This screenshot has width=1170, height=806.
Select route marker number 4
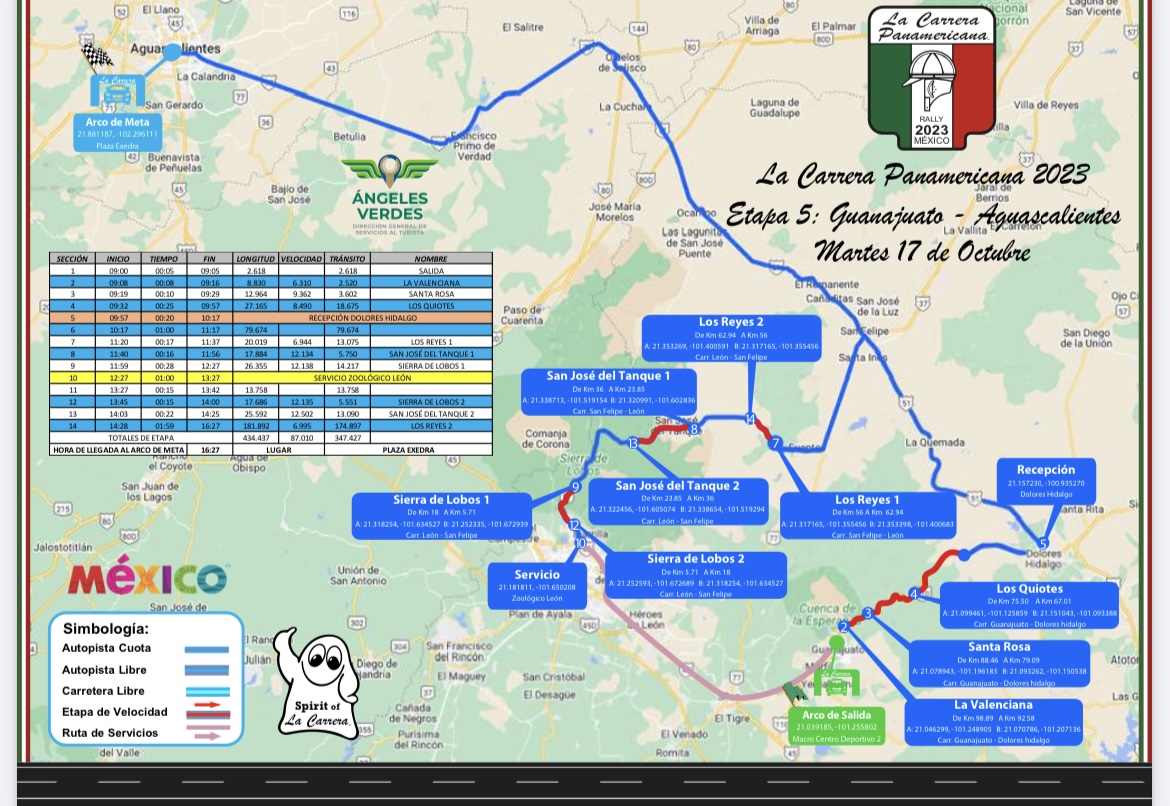(914, 594)
